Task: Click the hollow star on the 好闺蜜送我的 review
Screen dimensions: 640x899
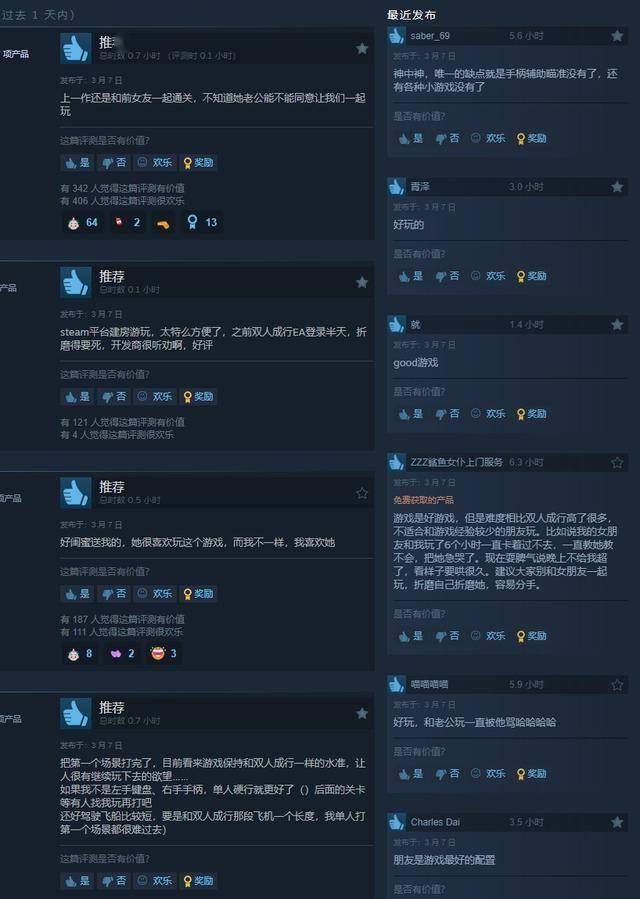Action: [x=362, y=493]
